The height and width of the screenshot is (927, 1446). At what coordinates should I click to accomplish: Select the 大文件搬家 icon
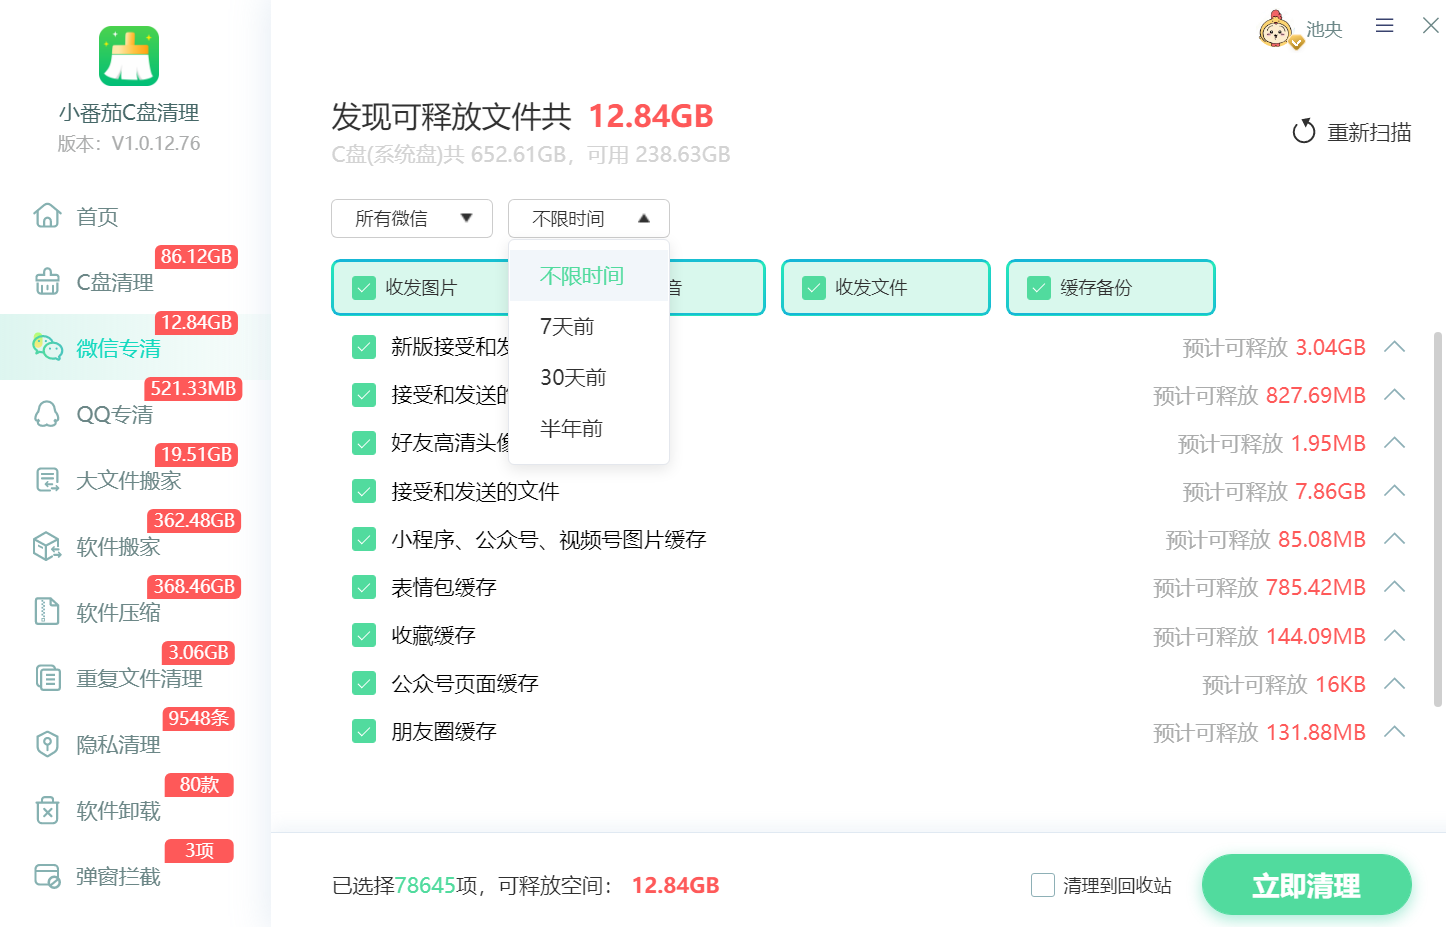(x=47, y=480)
